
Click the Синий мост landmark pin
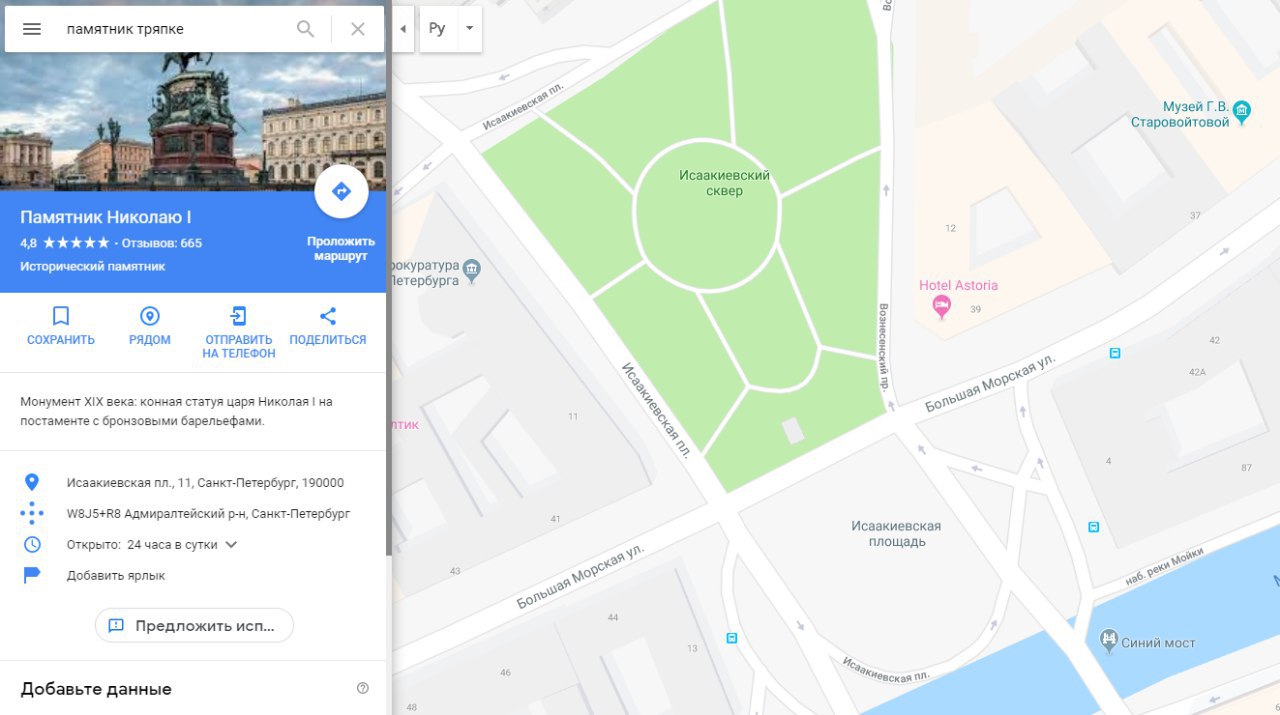click(1108, 640)
